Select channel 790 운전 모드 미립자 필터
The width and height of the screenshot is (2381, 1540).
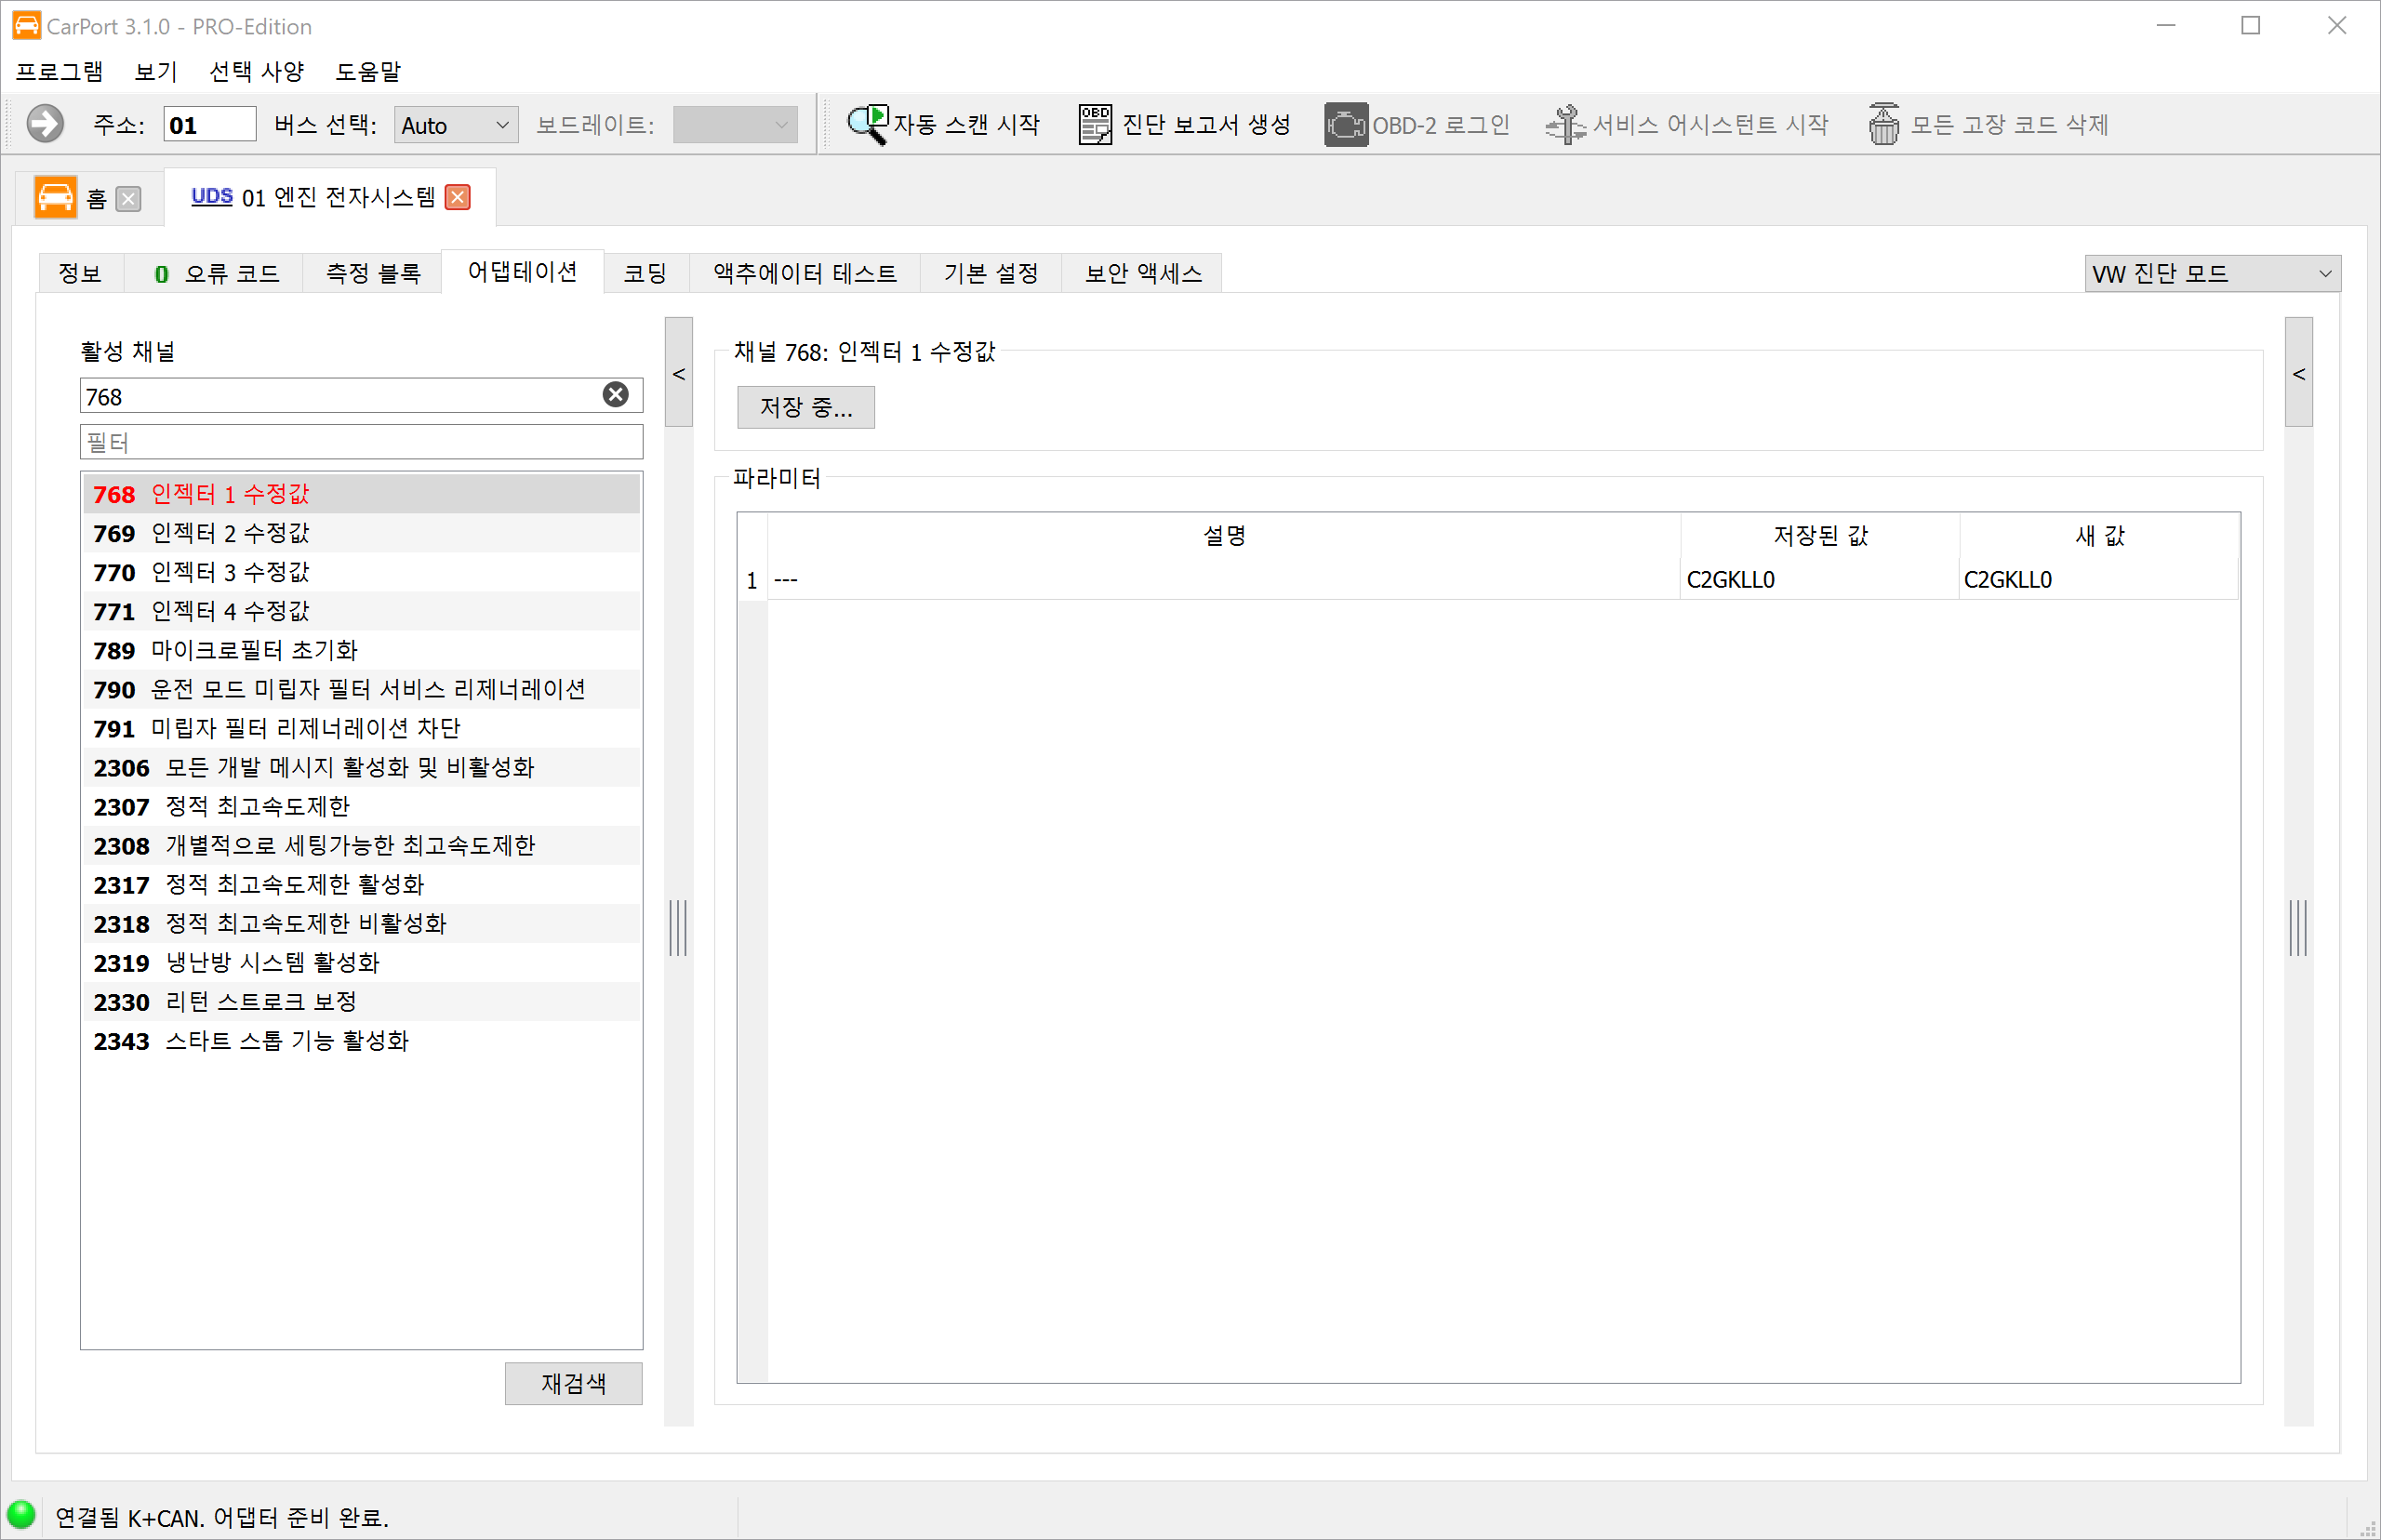tap(361, 689)
